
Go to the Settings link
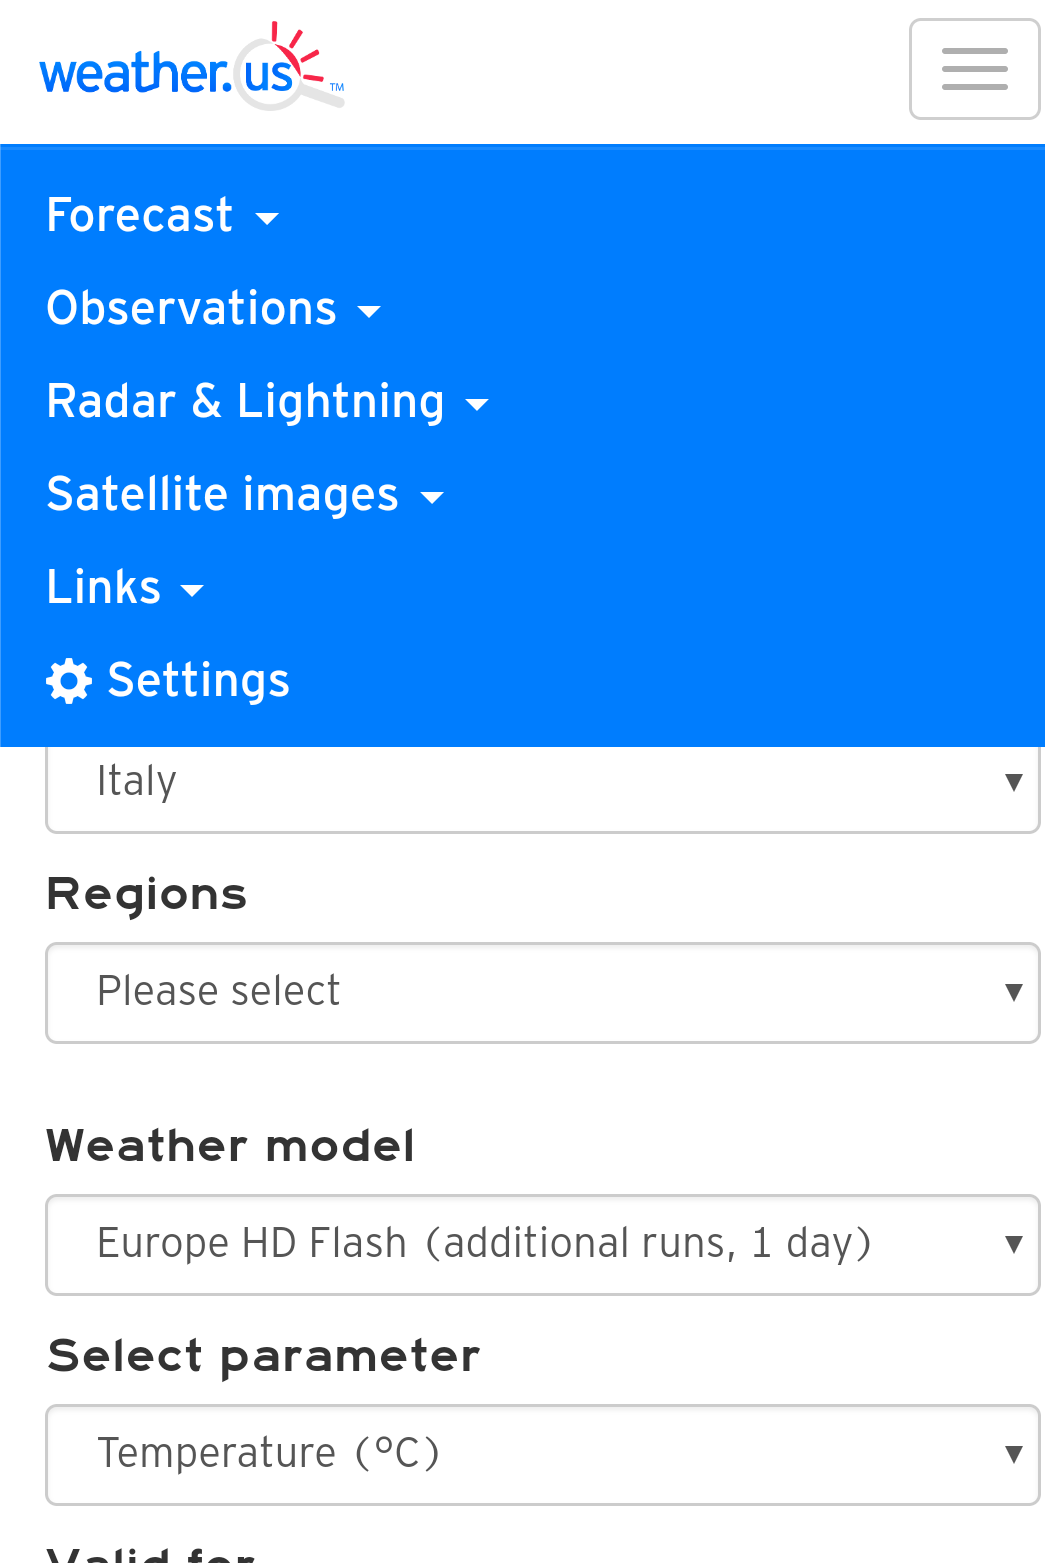(x=198, y=680)
